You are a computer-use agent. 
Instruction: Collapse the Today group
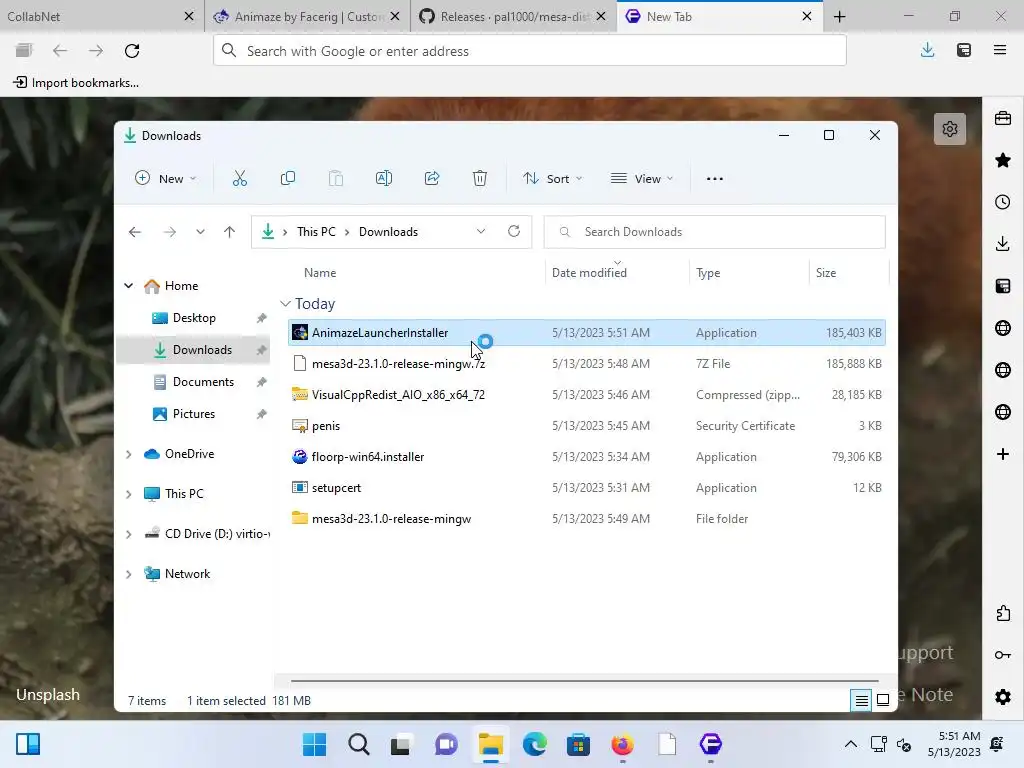point(285,304)
